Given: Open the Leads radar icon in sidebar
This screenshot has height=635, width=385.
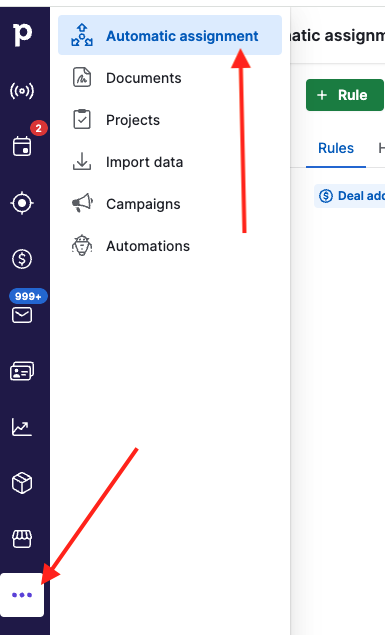Looking at the screenshot, I should coord(22,91).
